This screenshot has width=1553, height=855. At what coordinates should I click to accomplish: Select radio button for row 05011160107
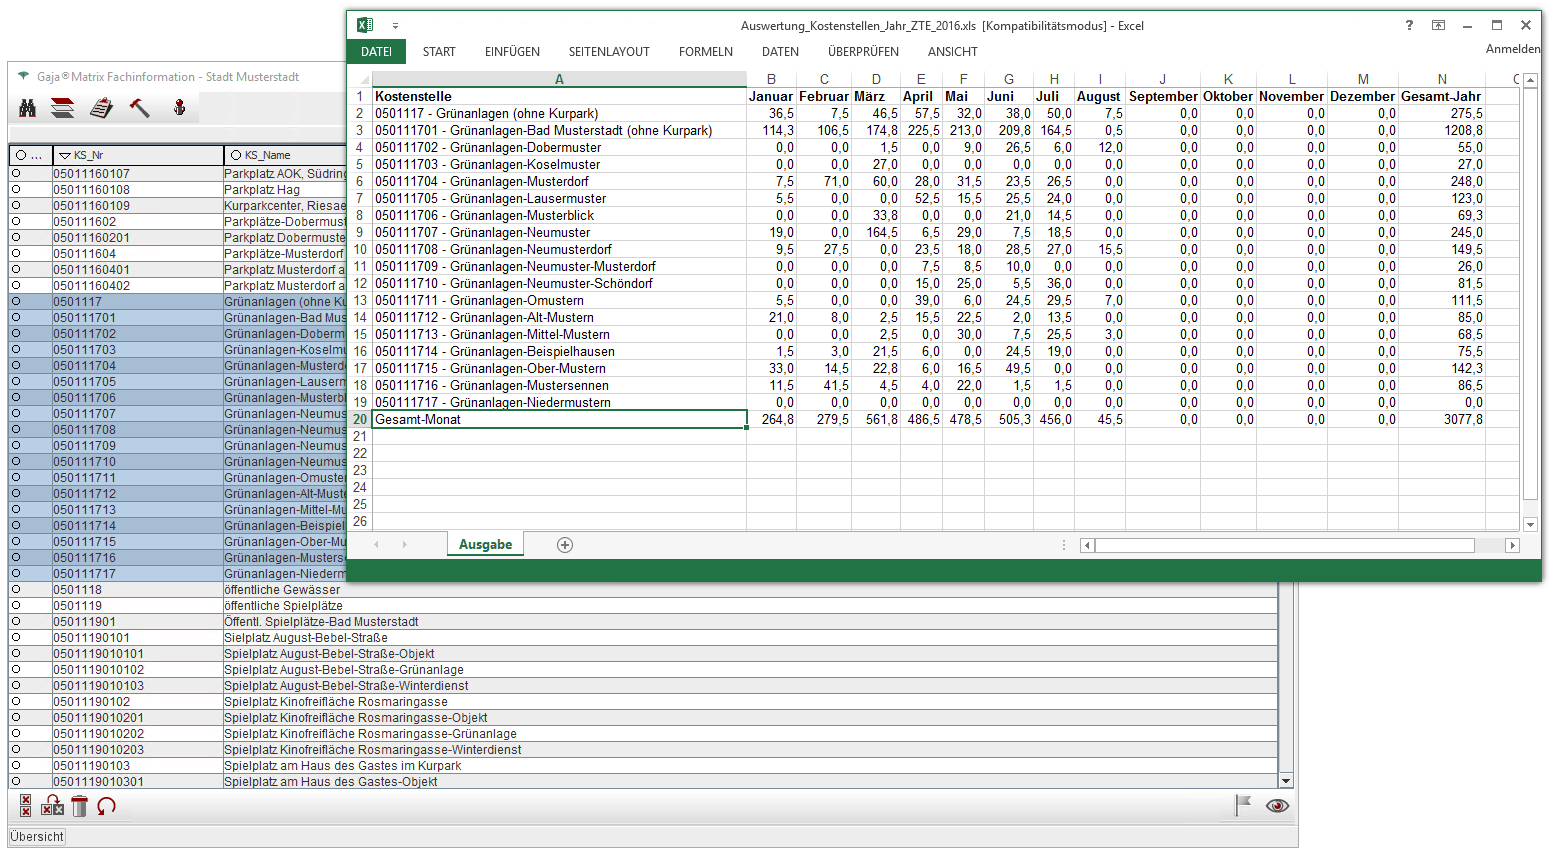click(x=16, y=174)
